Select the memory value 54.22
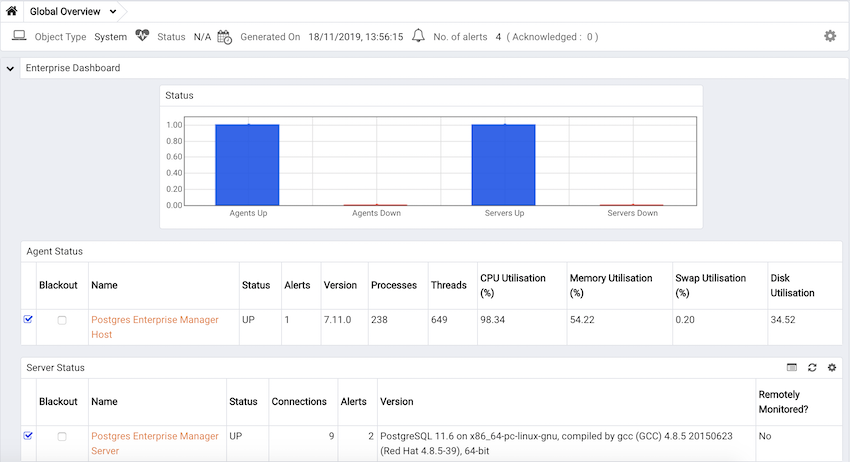Screen dimensions: 850x462 pyautogui.click(x=582, y=320)
